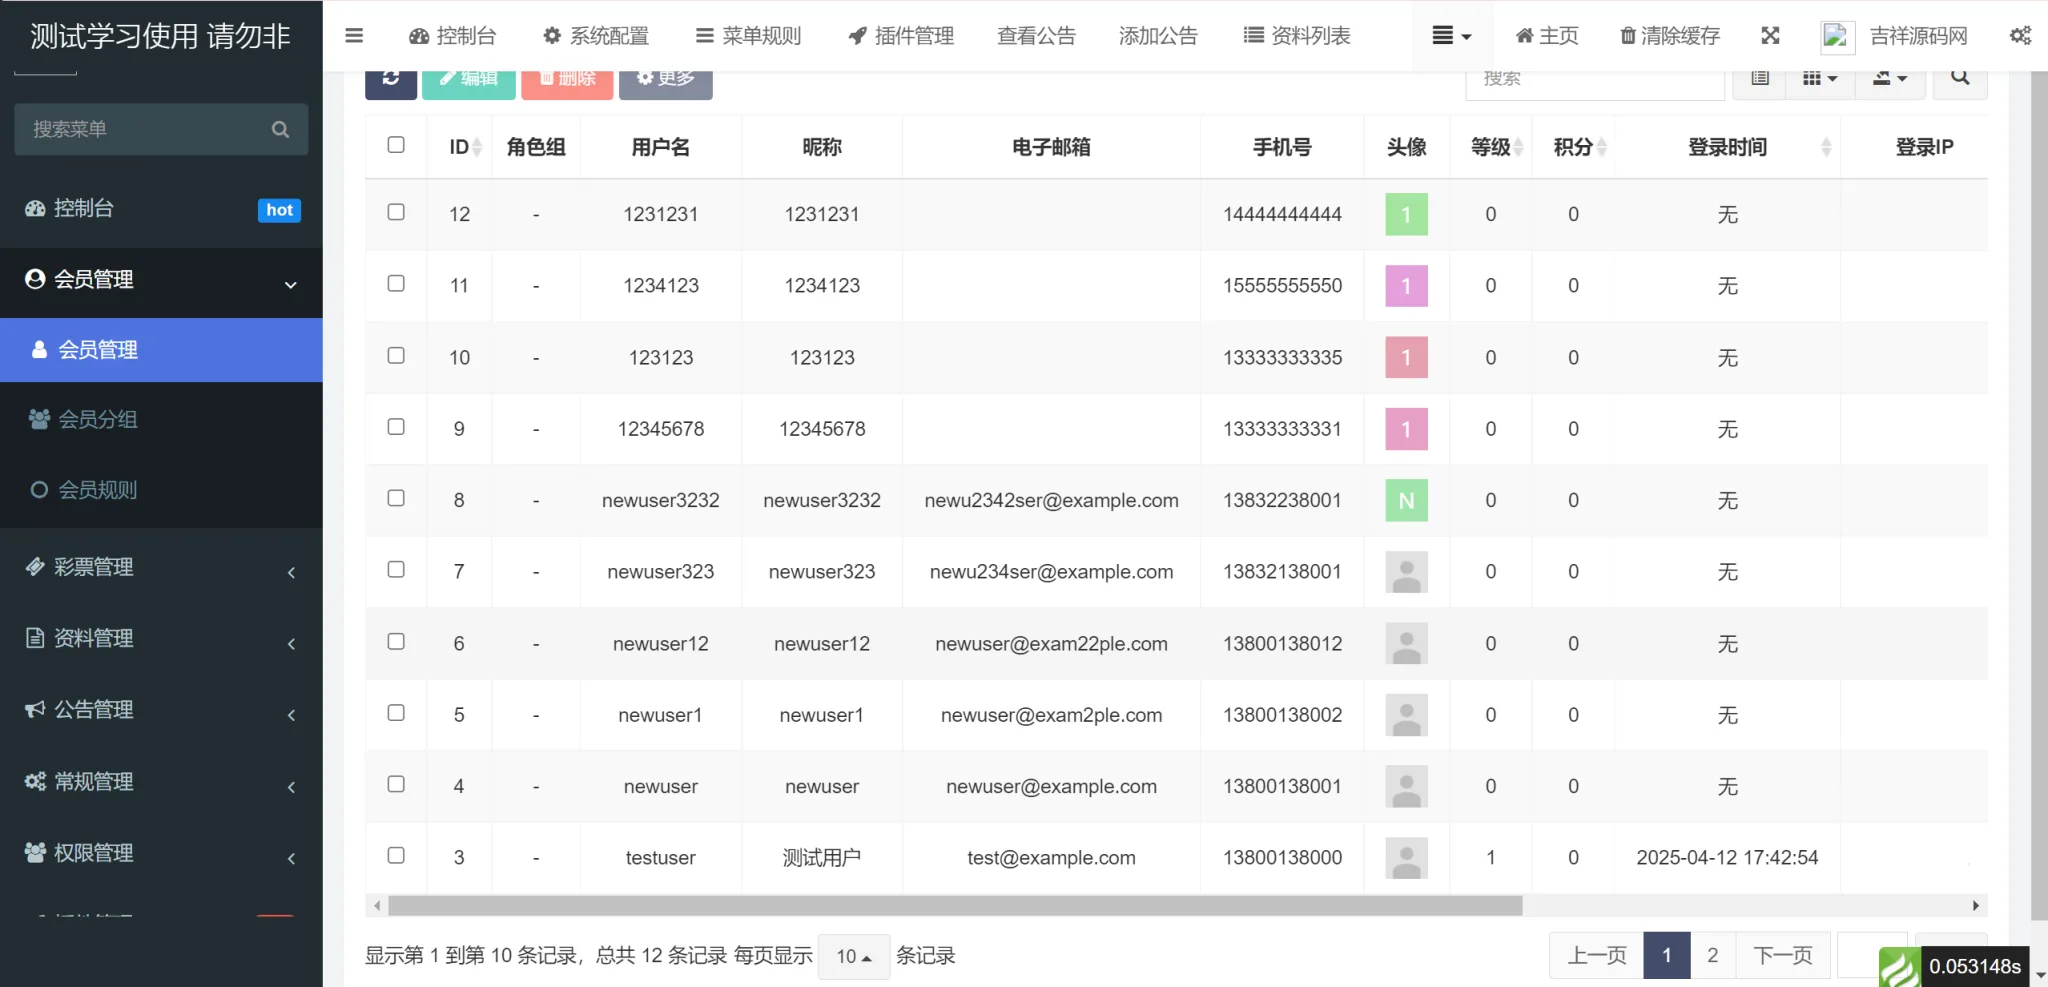The width and height of the screenshot is (2048, 987).
Task: Click the 清除缓存 trash icon
Action: coord(1625,35)
